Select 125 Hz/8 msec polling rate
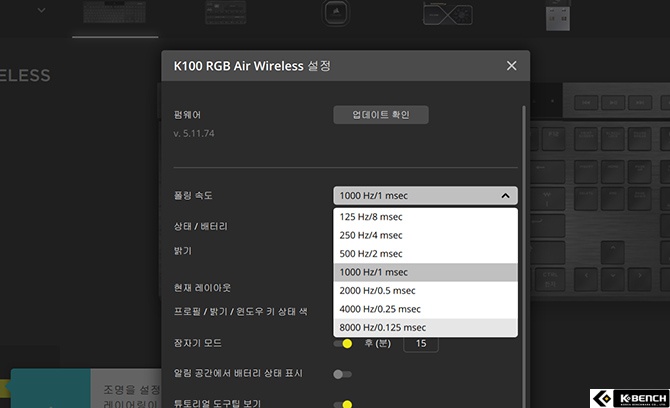 tap(425, 217)
